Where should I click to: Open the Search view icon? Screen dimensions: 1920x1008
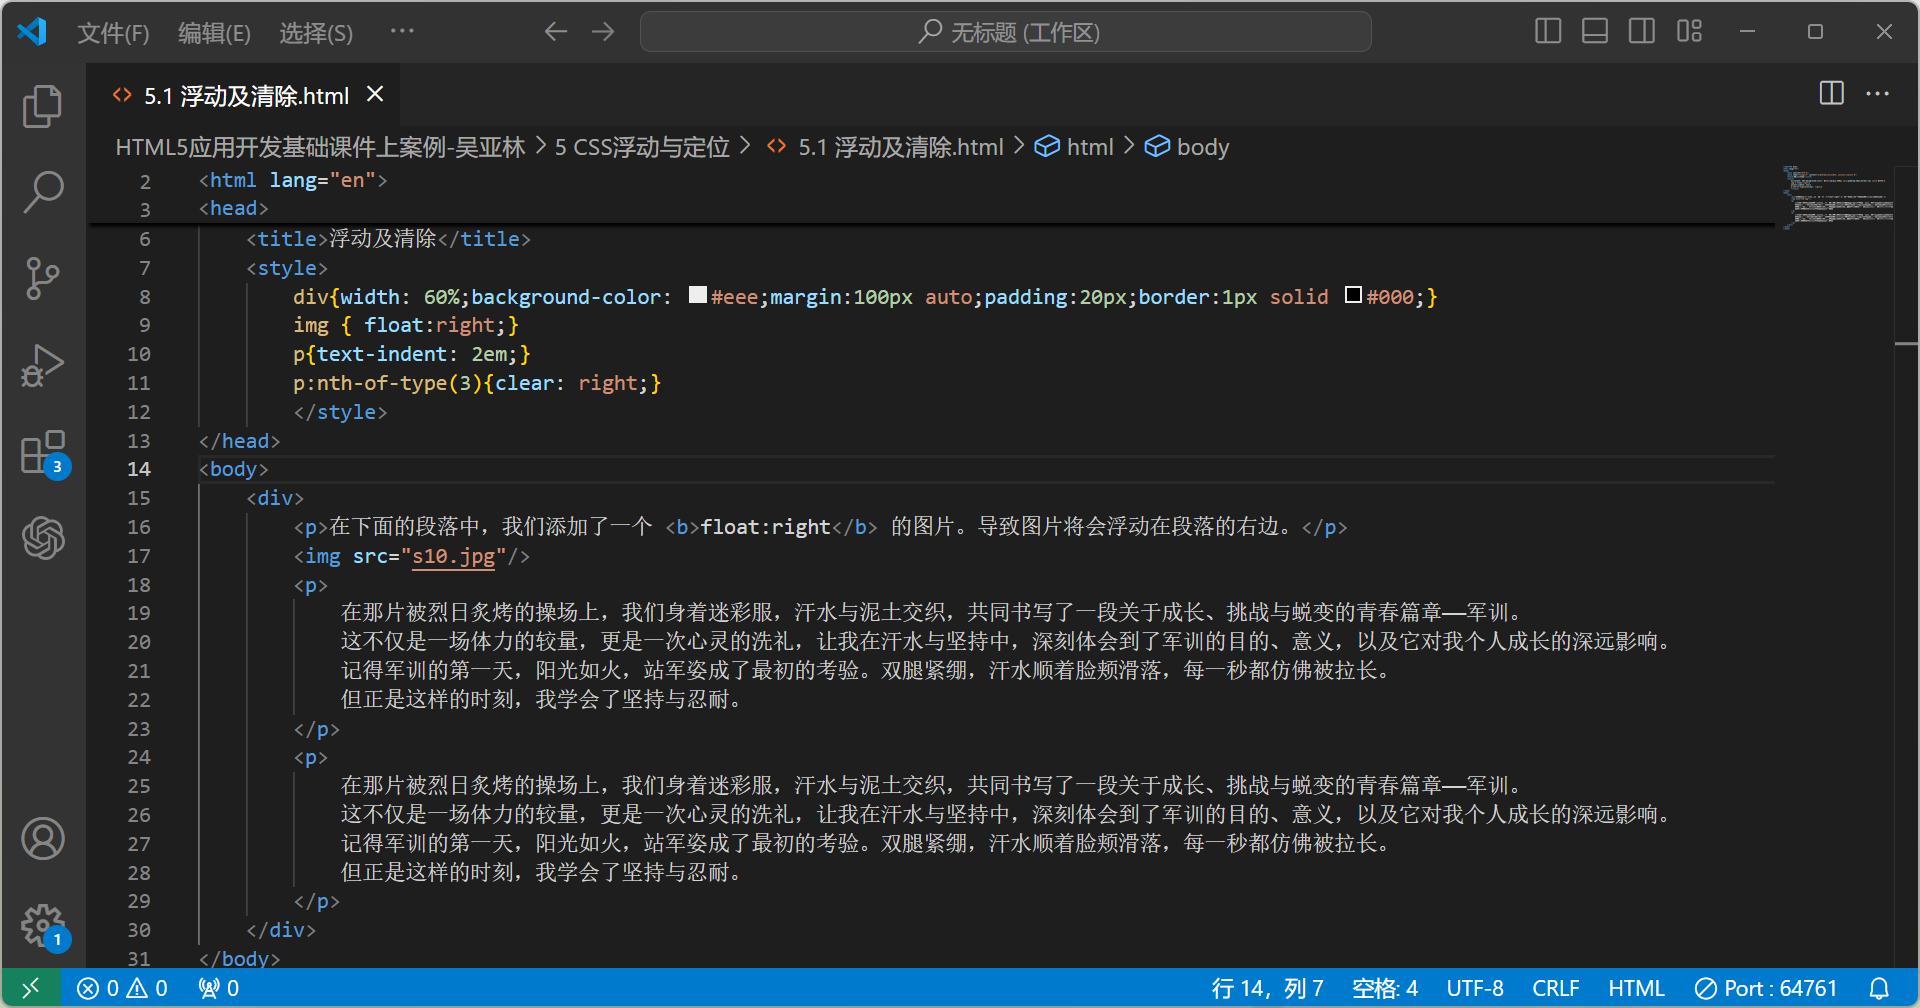pos(42,192)
